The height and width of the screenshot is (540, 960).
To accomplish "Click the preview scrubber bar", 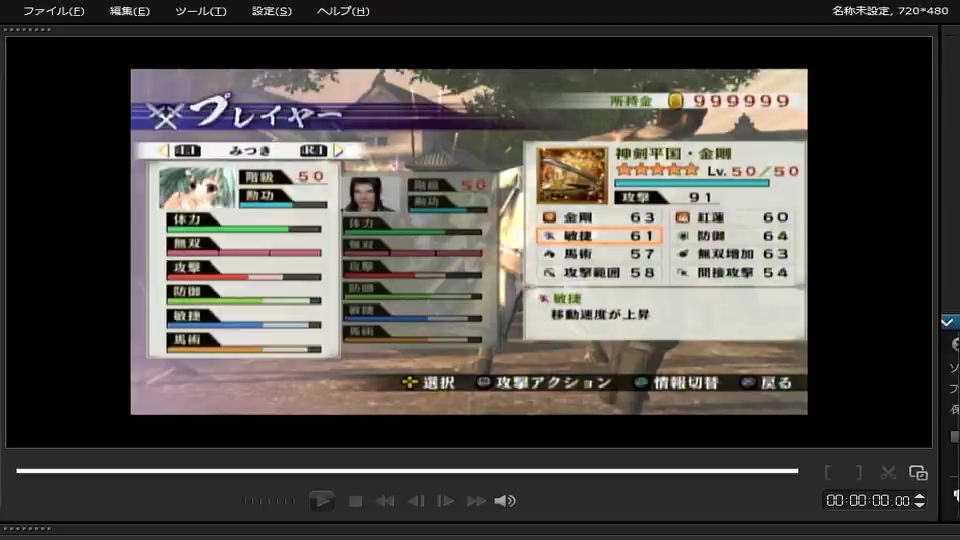I will [x=407, y=471].
